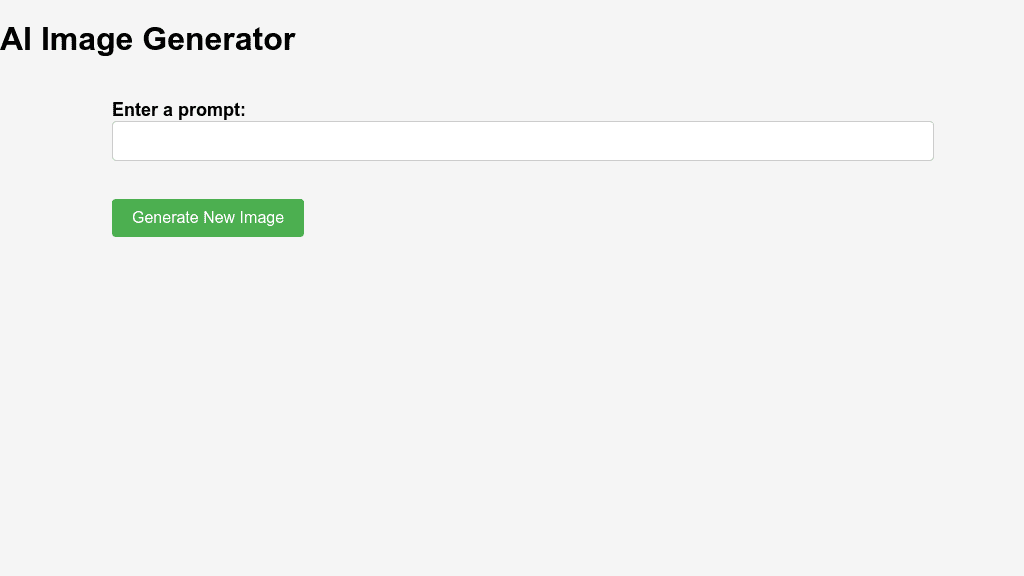1024x576 pixels.
Task: Trigger Generate New Image
Action: click(x=208, y=218)
